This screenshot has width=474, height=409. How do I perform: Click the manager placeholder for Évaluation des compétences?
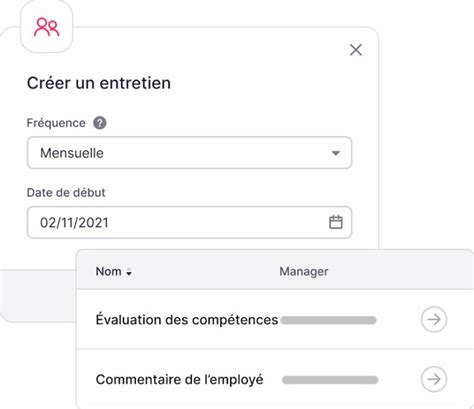(x=328, y=320)
